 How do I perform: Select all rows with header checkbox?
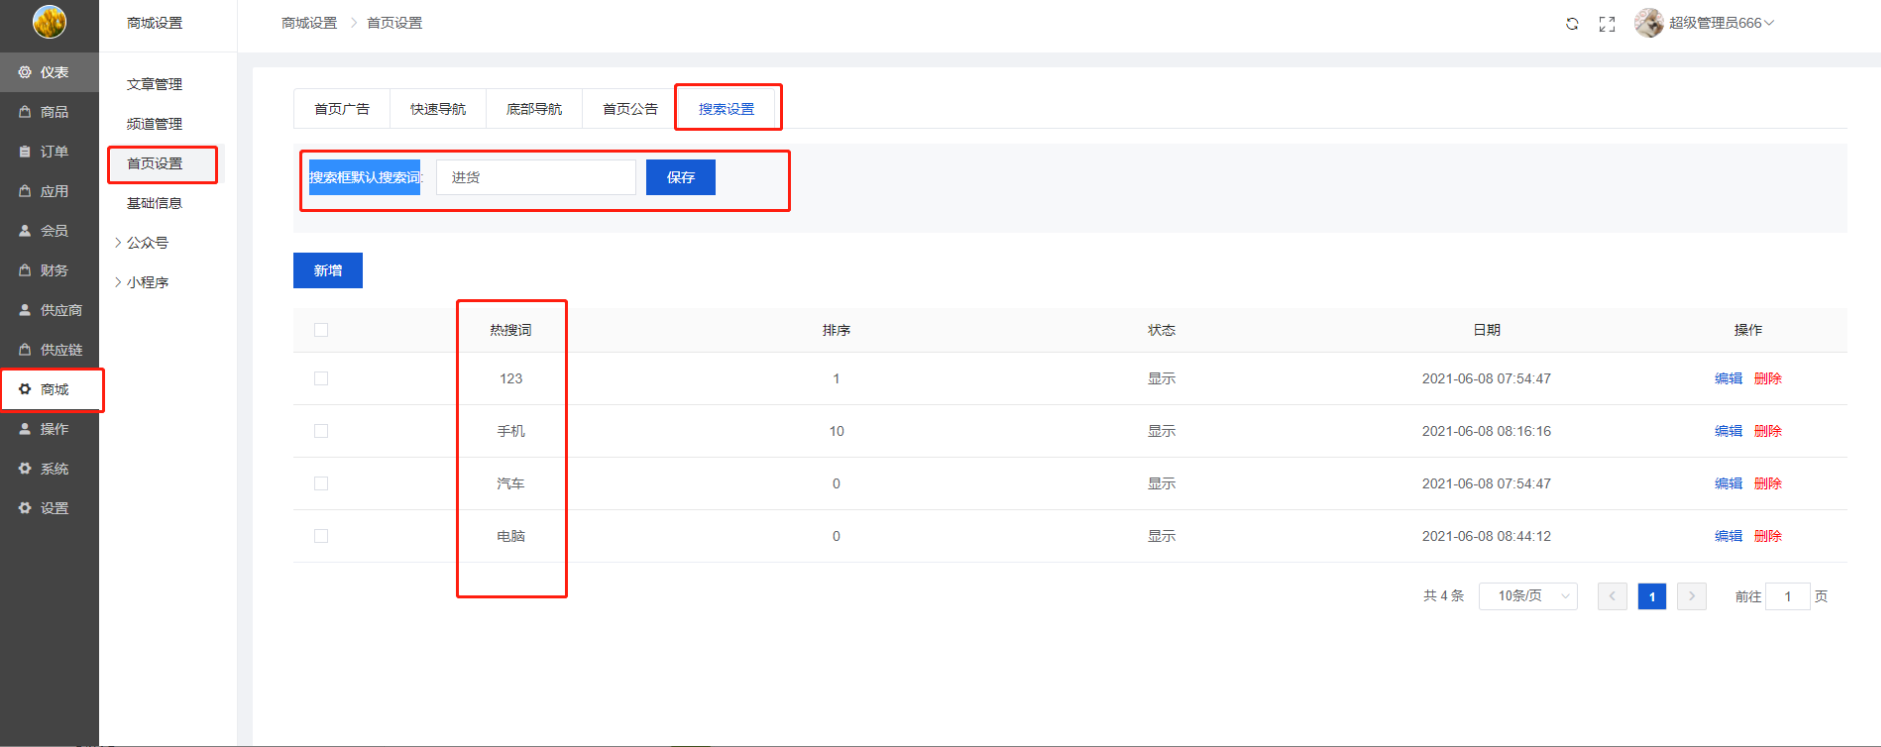pyautogui.click(x=321, y=330)
